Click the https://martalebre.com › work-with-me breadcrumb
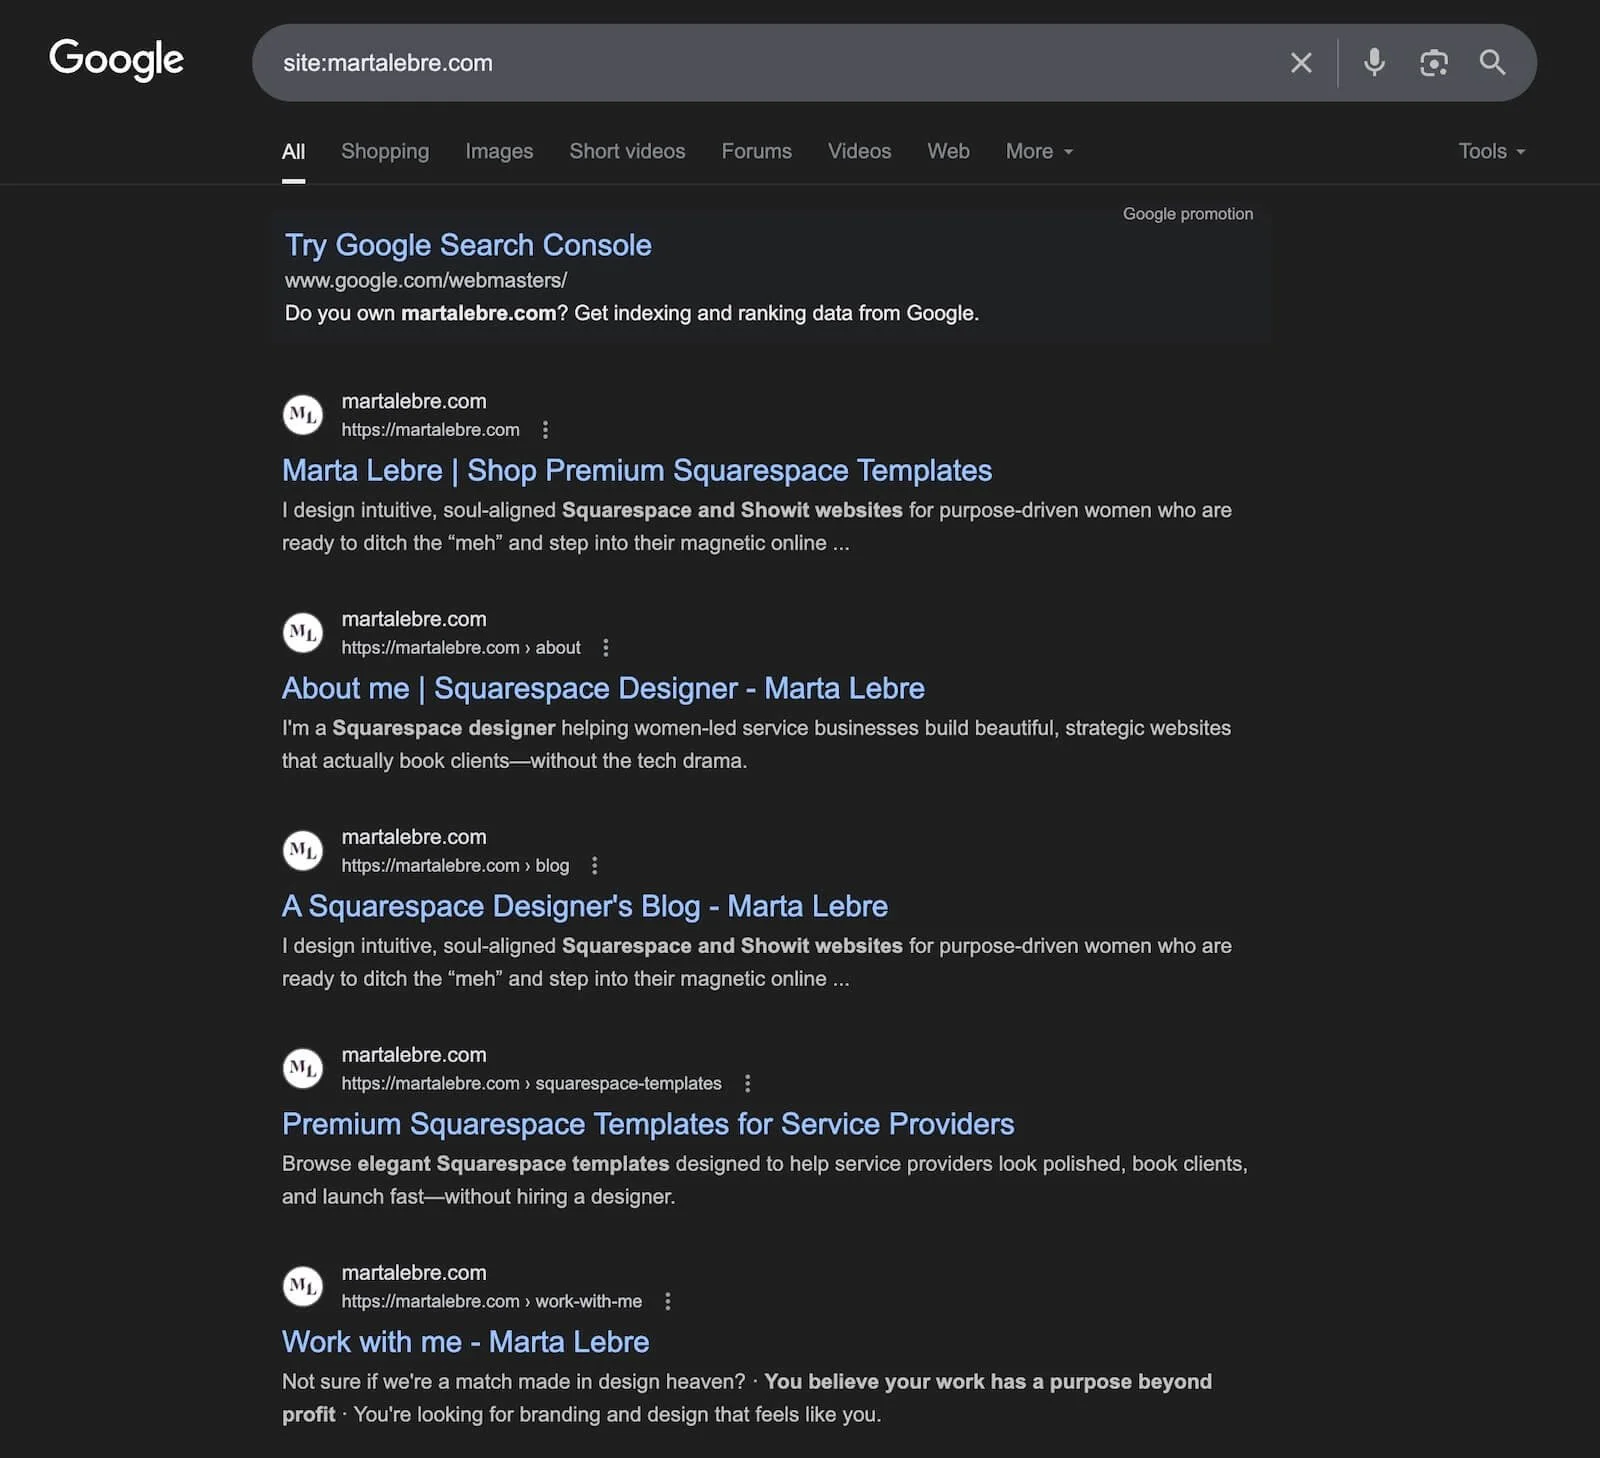 [492, 1302]
